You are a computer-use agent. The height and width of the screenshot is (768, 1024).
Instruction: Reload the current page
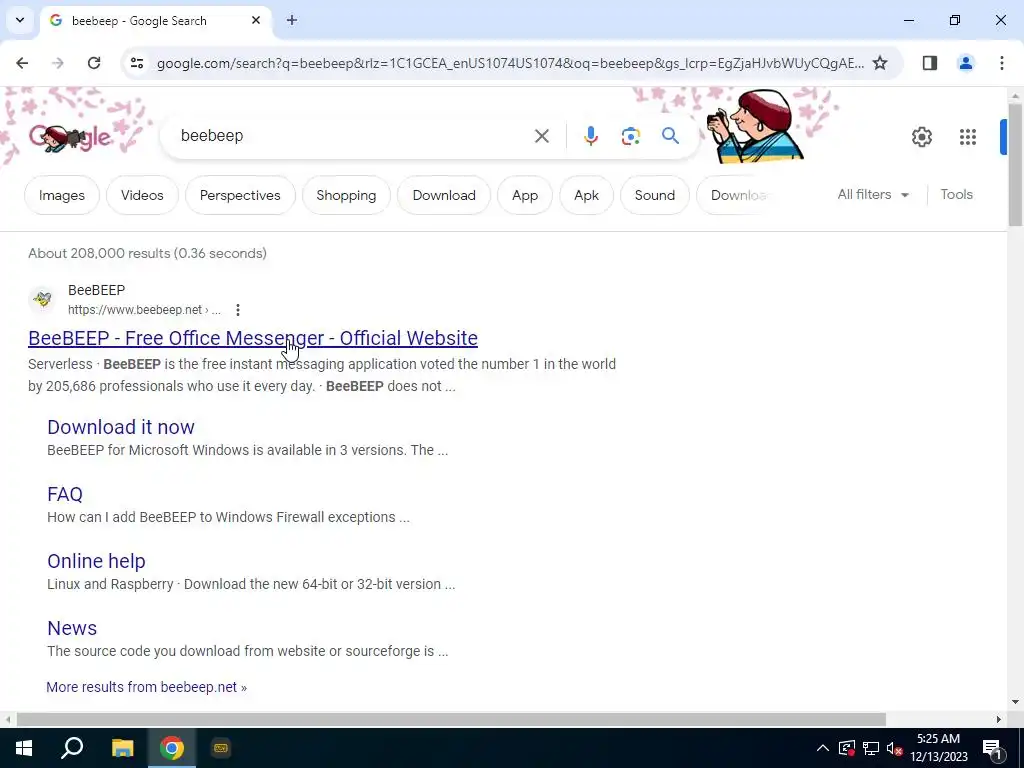pos(94,63)
